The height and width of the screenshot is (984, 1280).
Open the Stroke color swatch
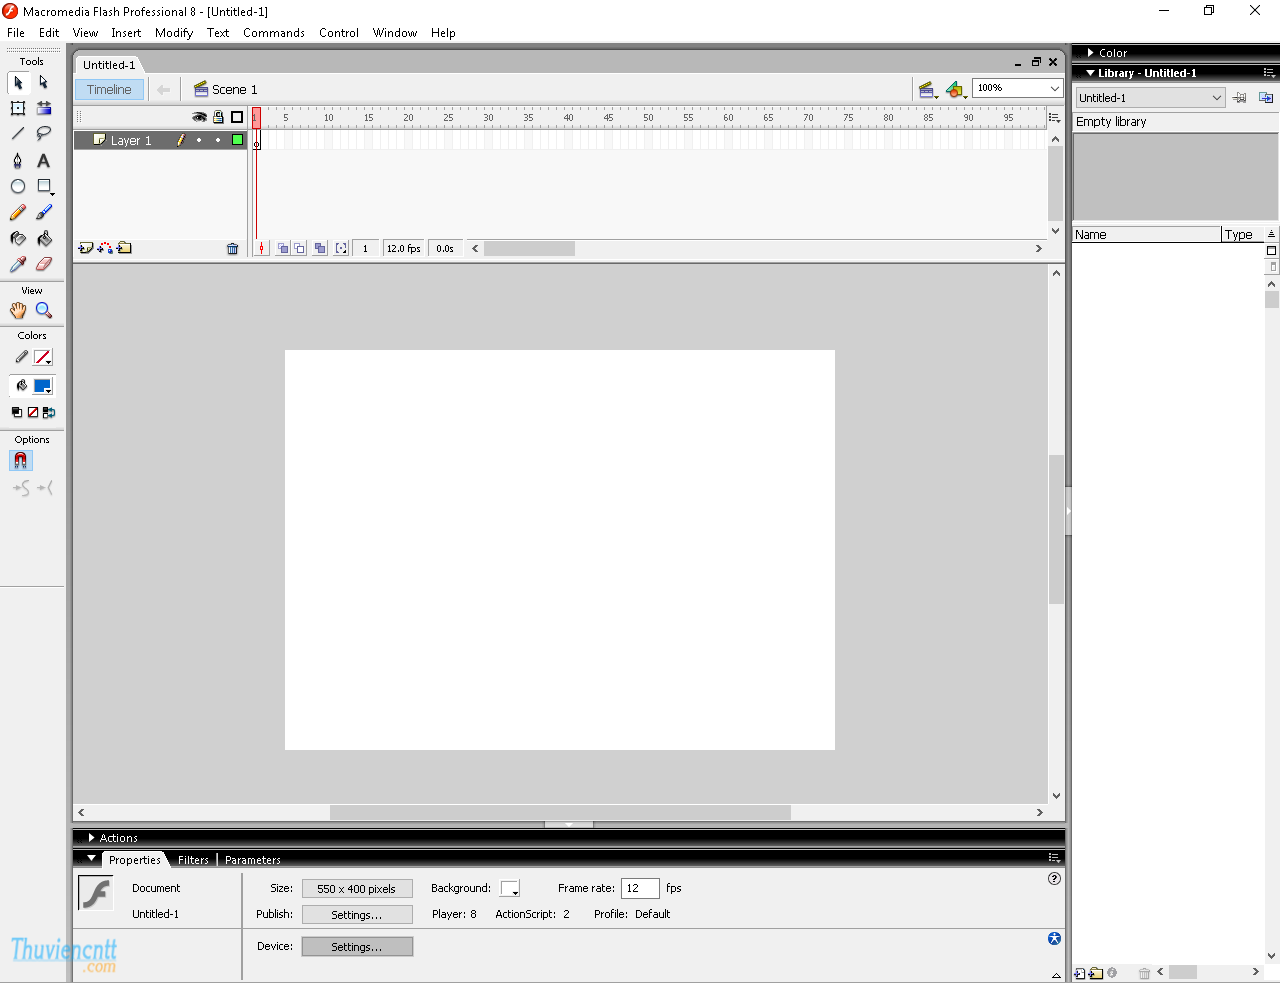[43, 357]
